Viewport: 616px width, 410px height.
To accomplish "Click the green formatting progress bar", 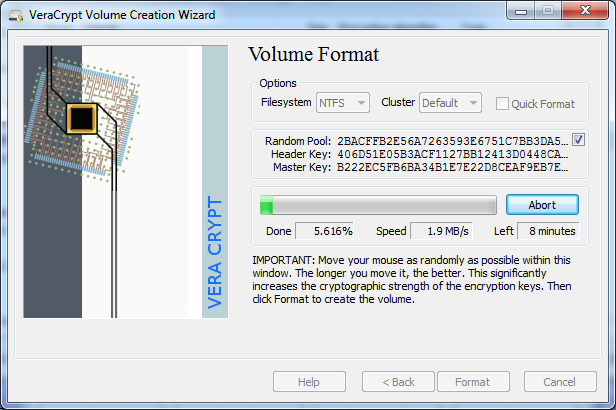I will click(x=378, y=205).
